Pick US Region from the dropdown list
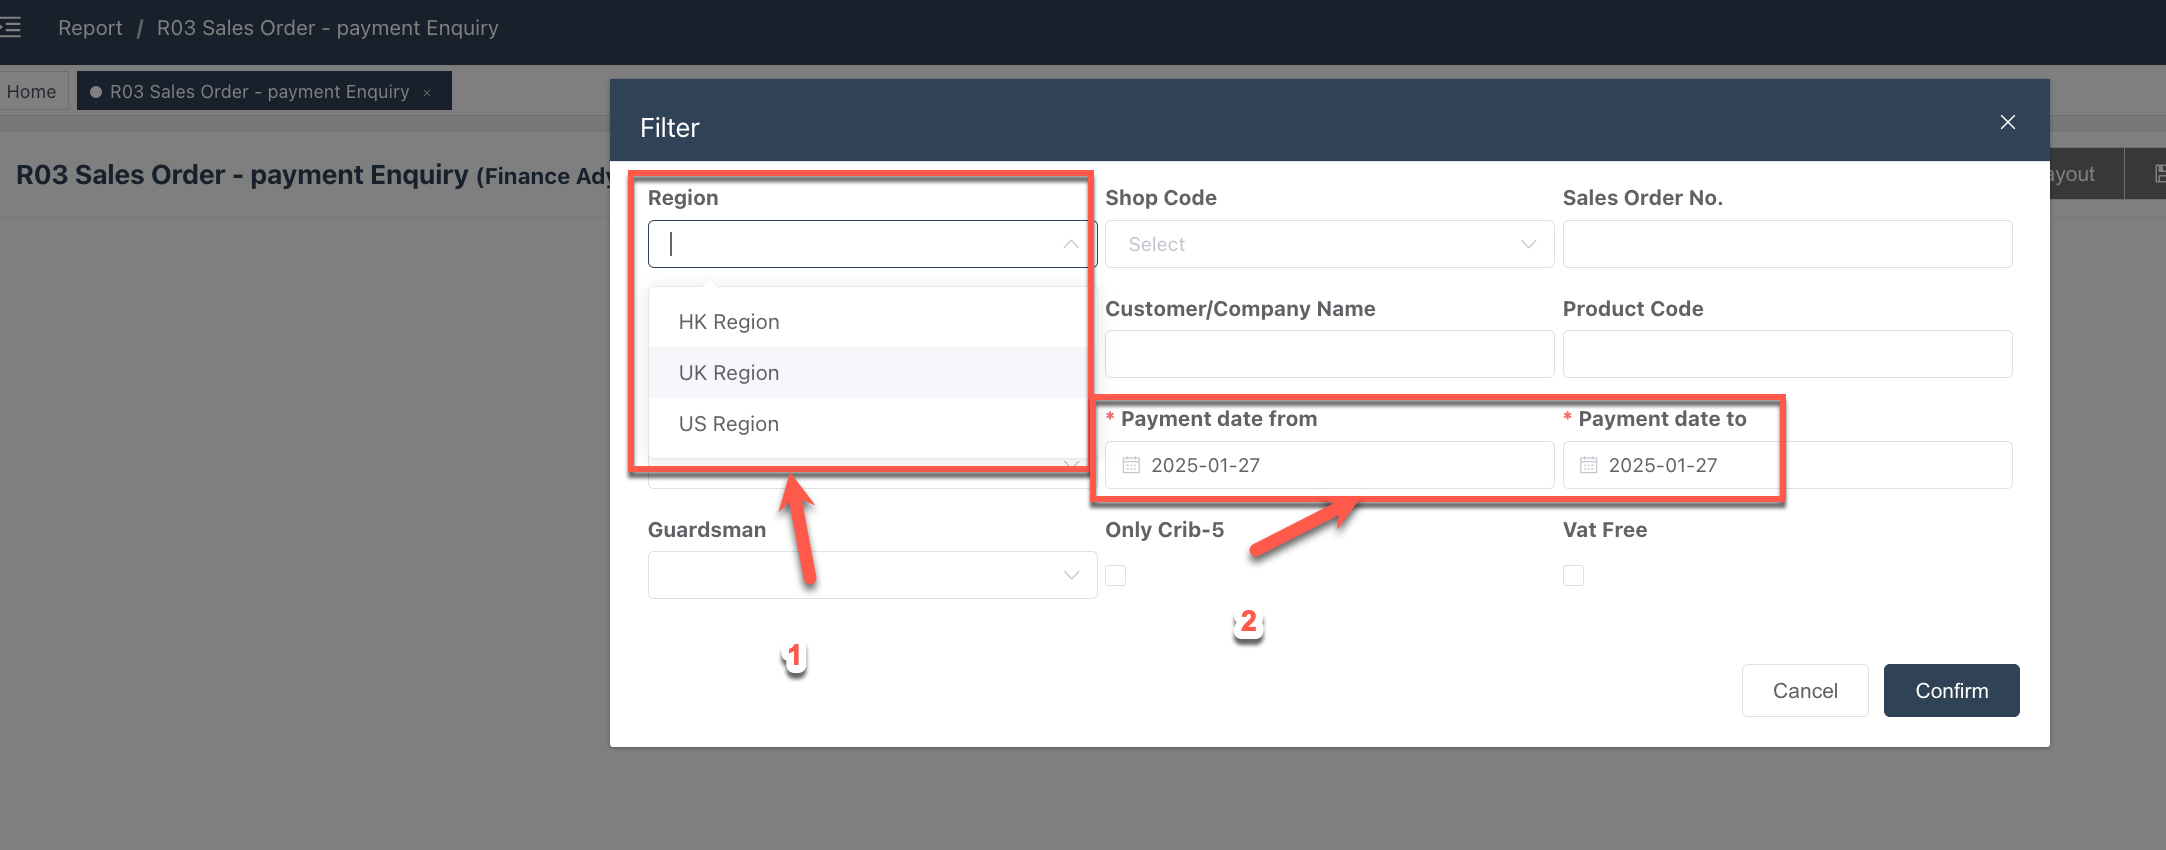This screenshot has width=2166, height=850. (x=729, y=424)
